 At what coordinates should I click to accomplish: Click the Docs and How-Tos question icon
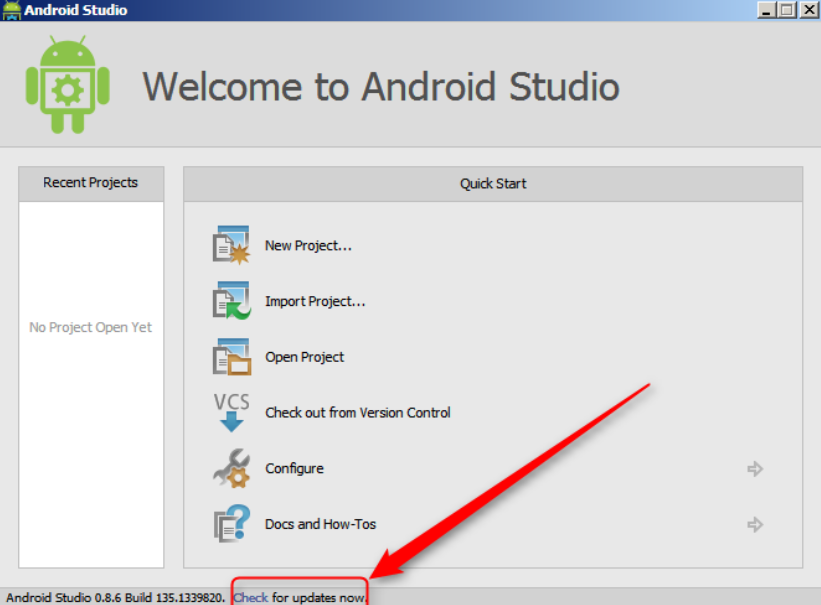231,524
